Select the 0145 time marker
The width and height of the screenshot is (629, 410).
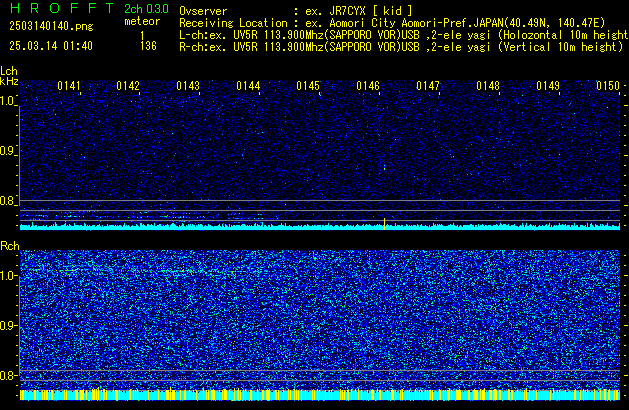(308, 86)
